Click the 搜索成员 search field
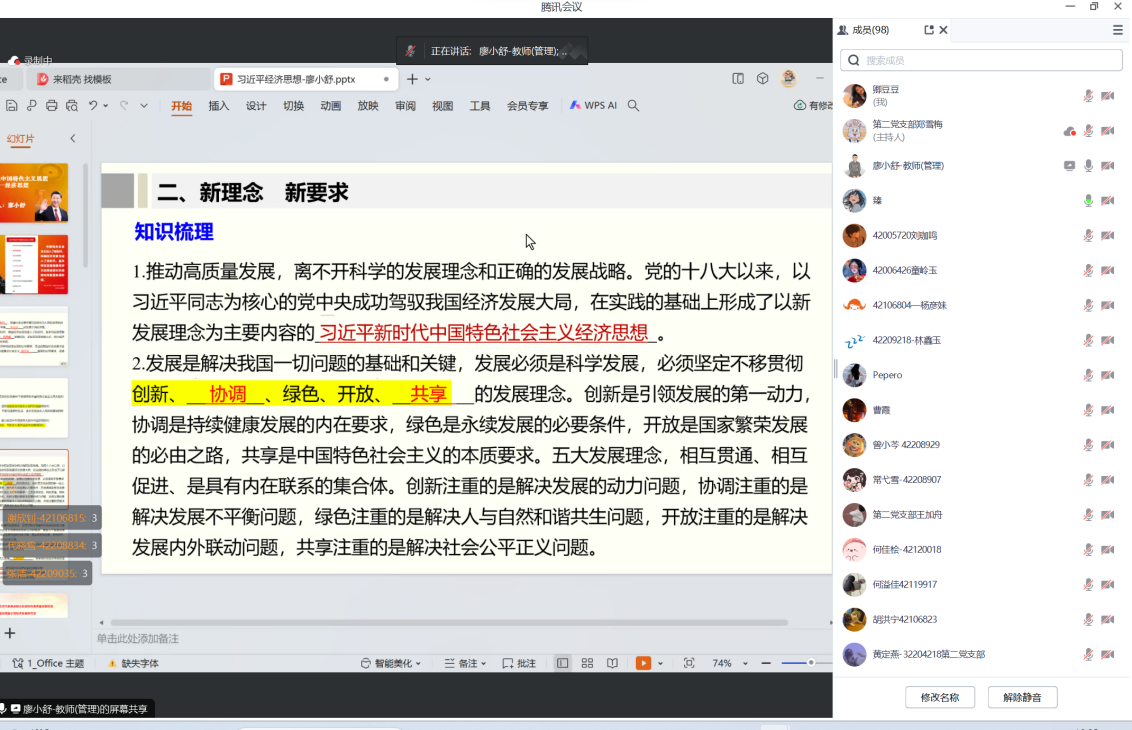Viewport: 1132px width, 730px height. point(980,60)
